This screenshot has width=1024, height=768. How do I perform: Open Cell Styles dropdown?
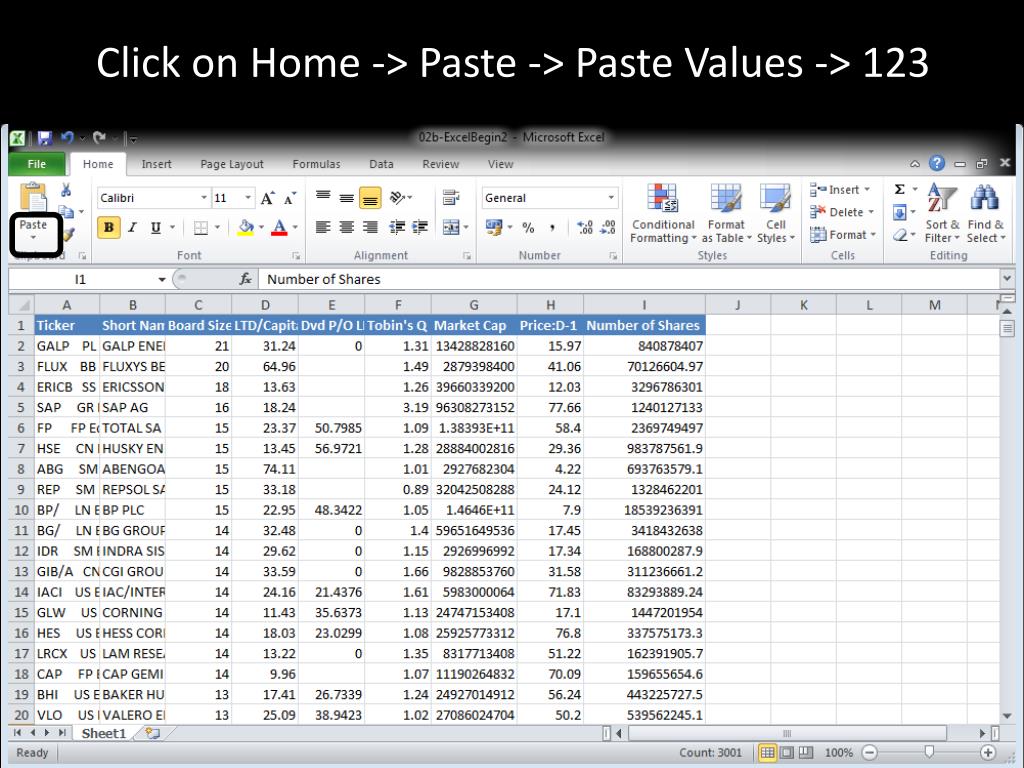[x=776, y=213]
